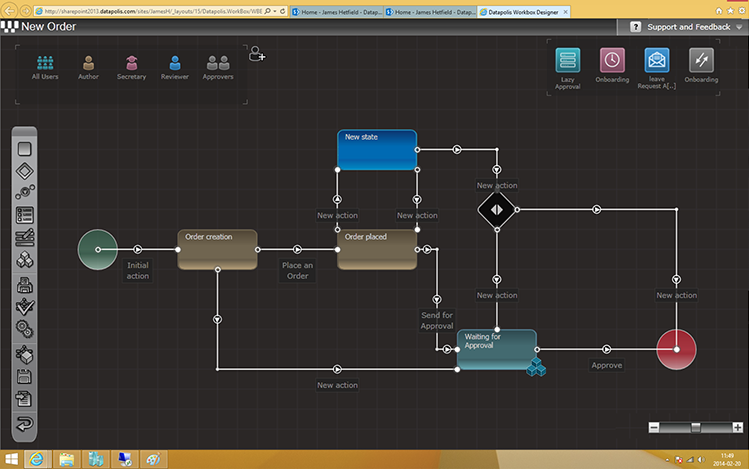The width and height of the screenshot is (749, 469).
Task: Click the browser address bar
Action: (x=153, y=11)
